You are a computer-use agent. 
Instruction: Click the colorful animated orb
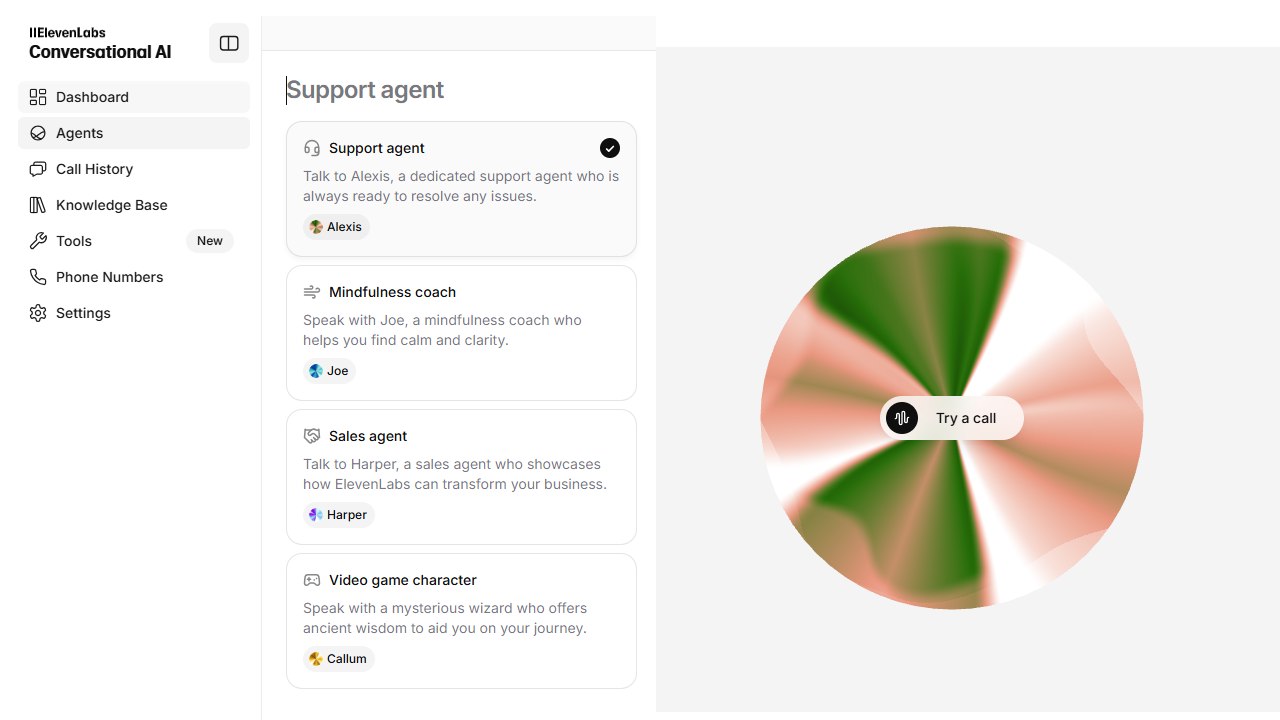pos(952,418)
